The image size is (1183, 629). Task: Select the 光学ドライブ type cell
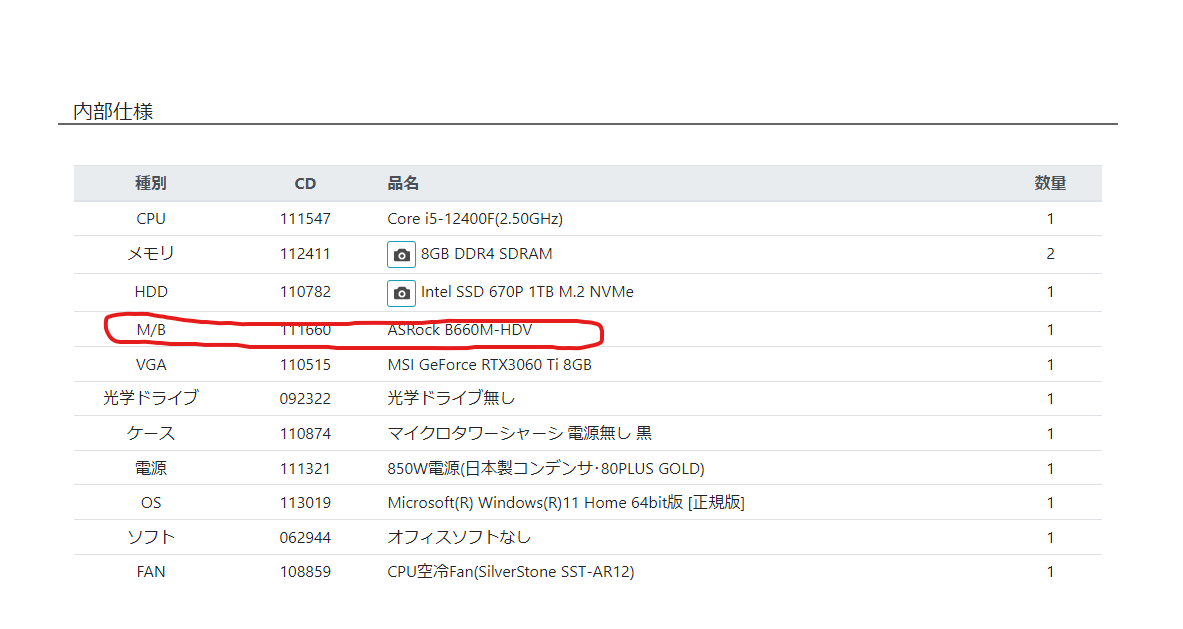[x=151, y=398]
